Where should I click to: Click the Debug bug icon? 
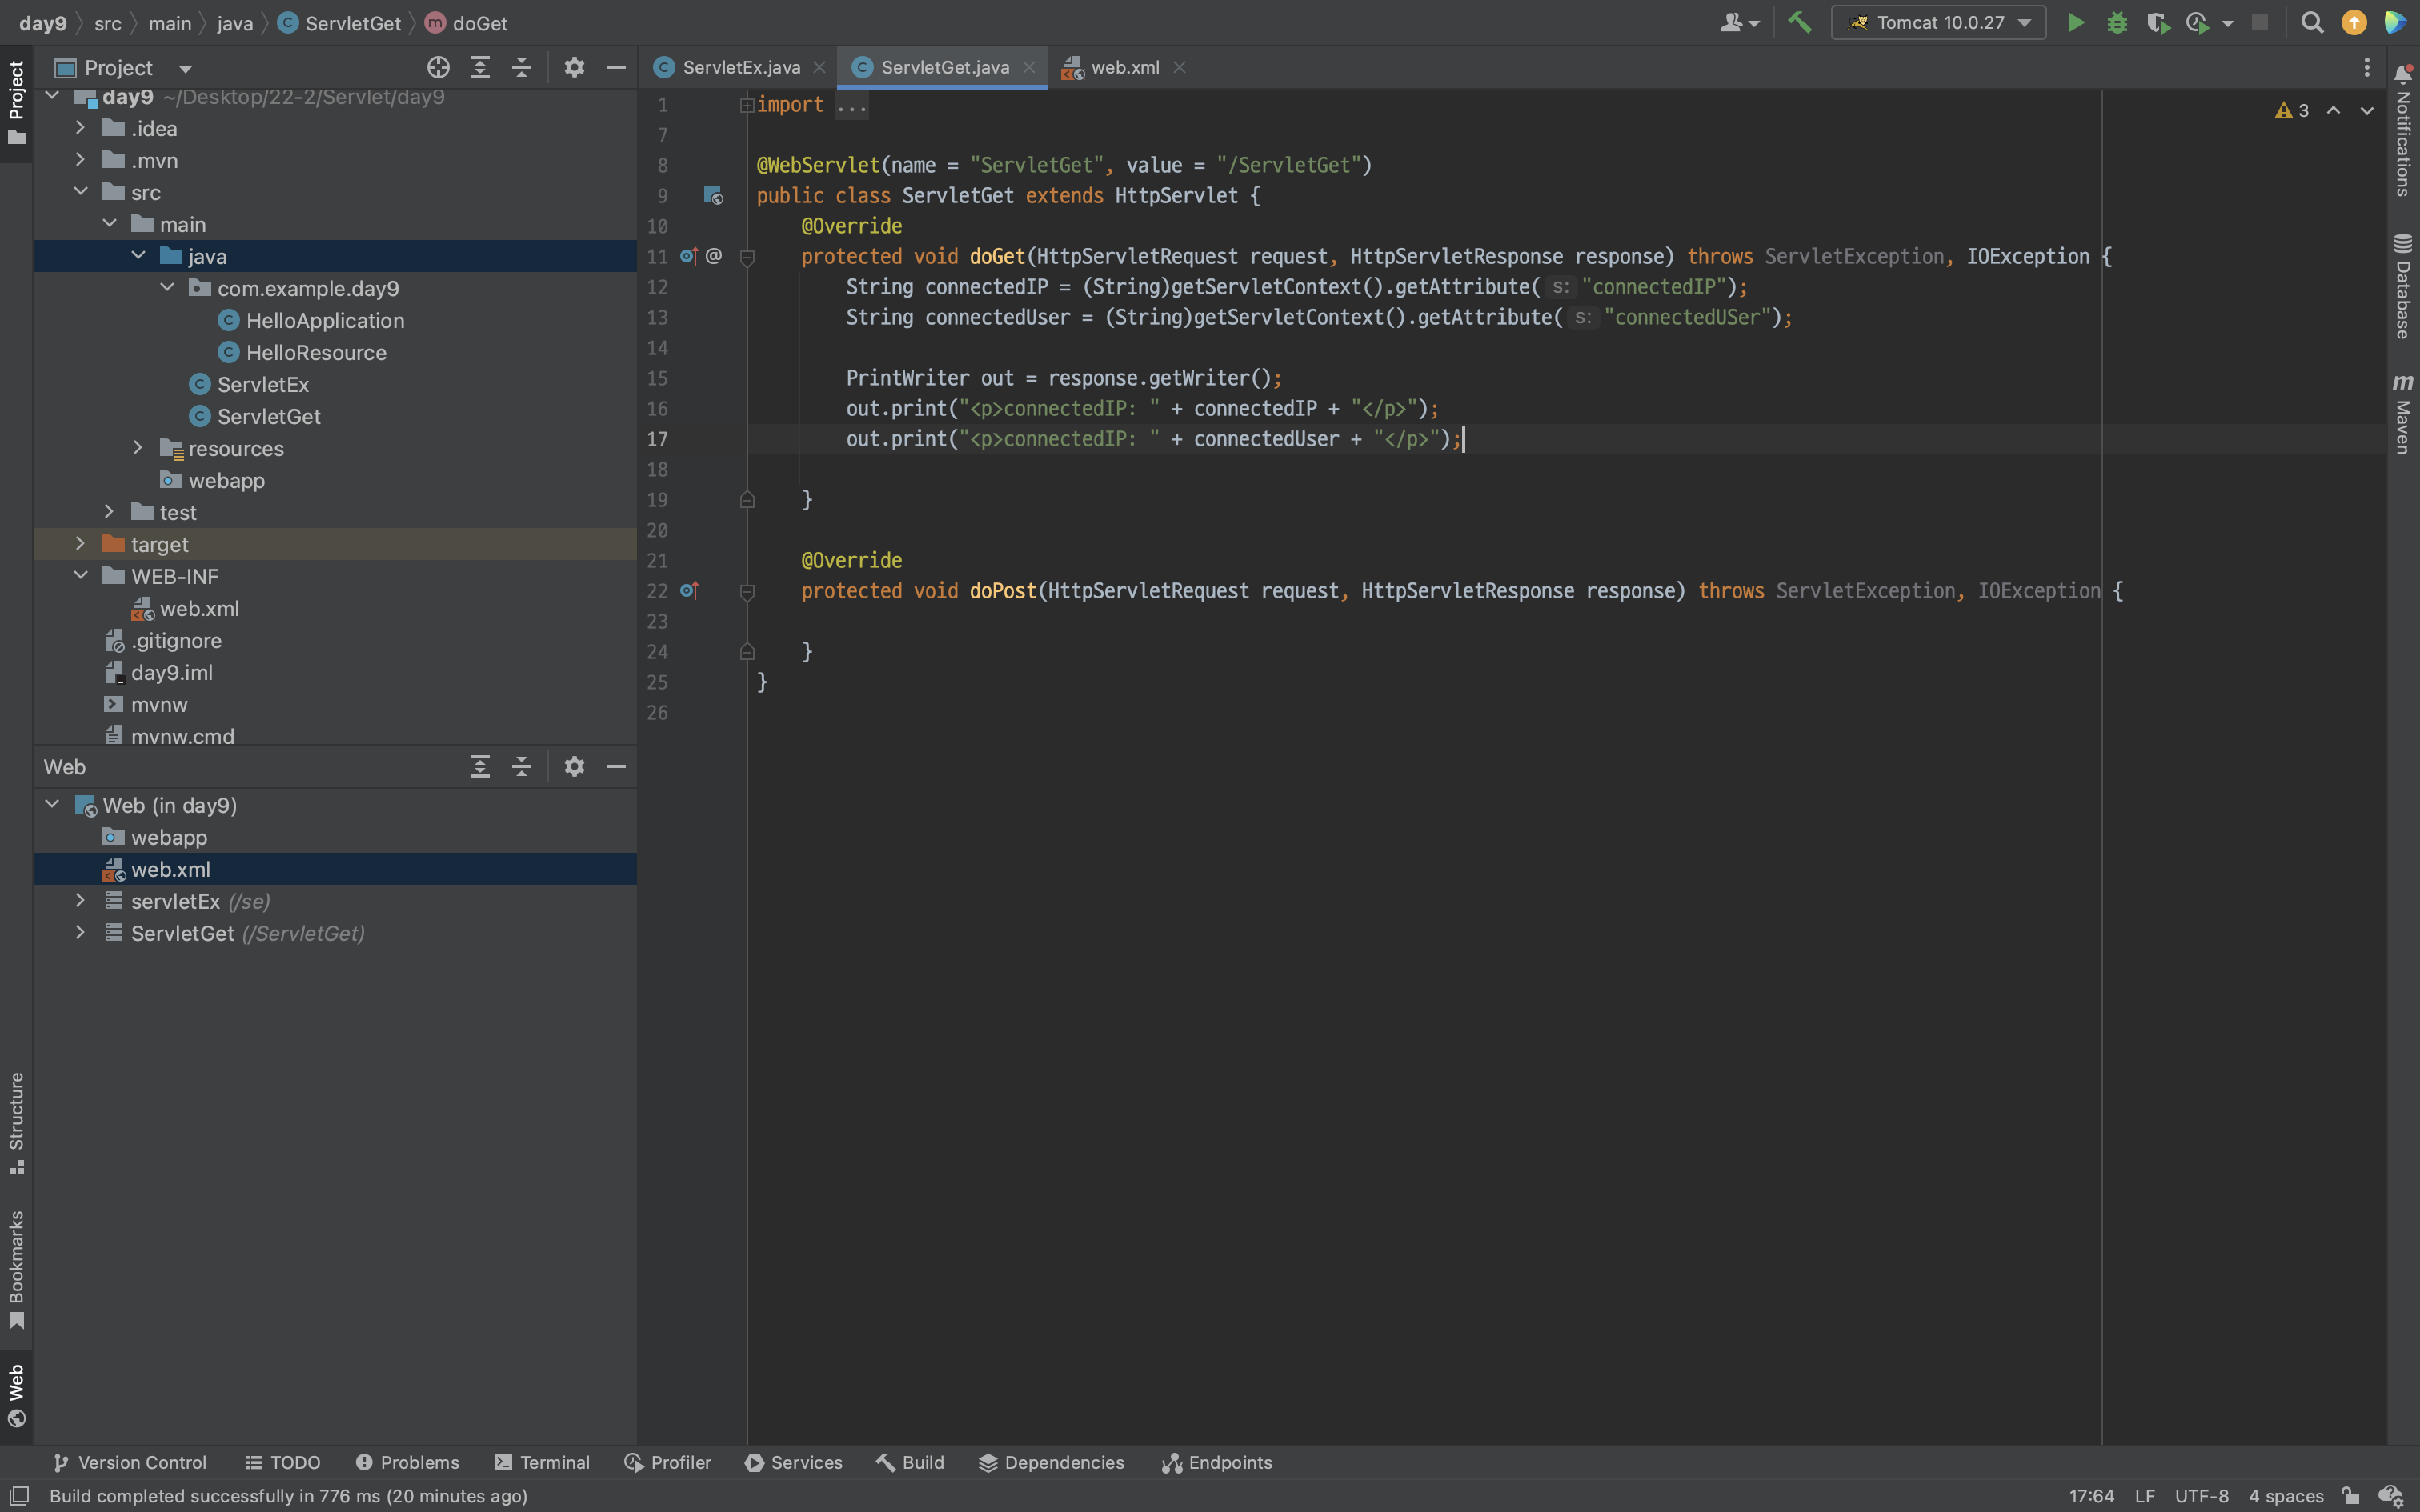click(x=2116, y=23)
